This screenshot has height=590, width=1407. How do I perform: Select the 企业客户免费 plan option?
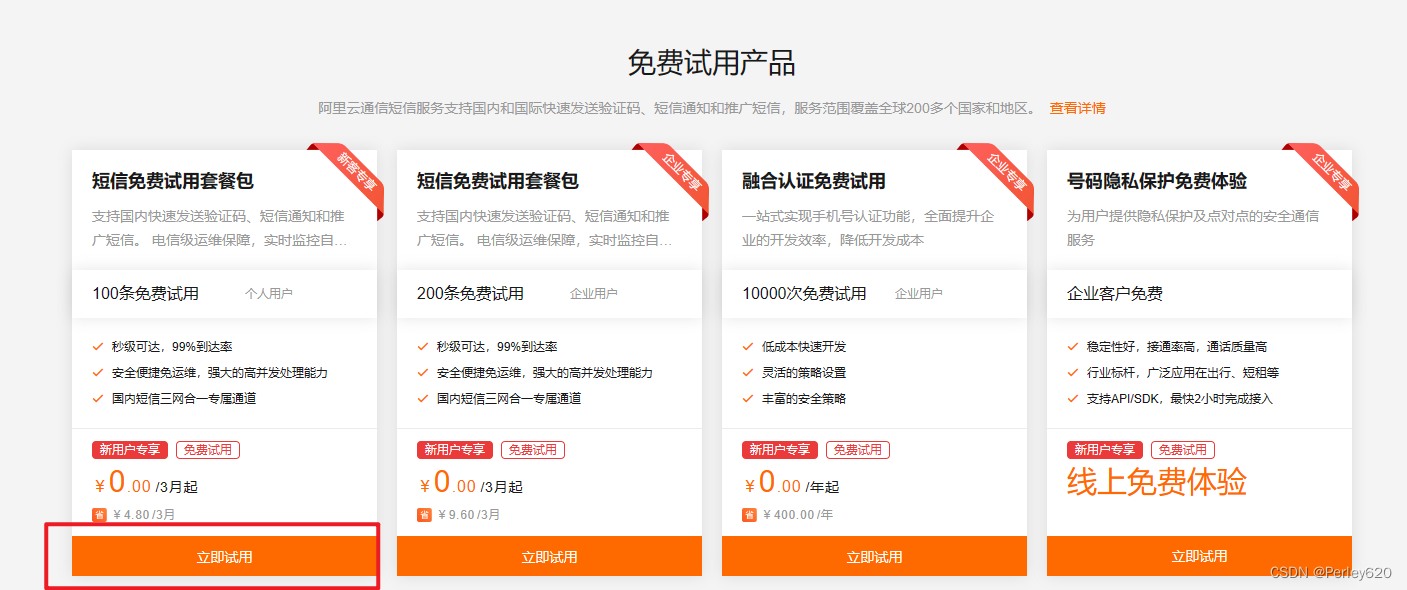[1199, 294]
